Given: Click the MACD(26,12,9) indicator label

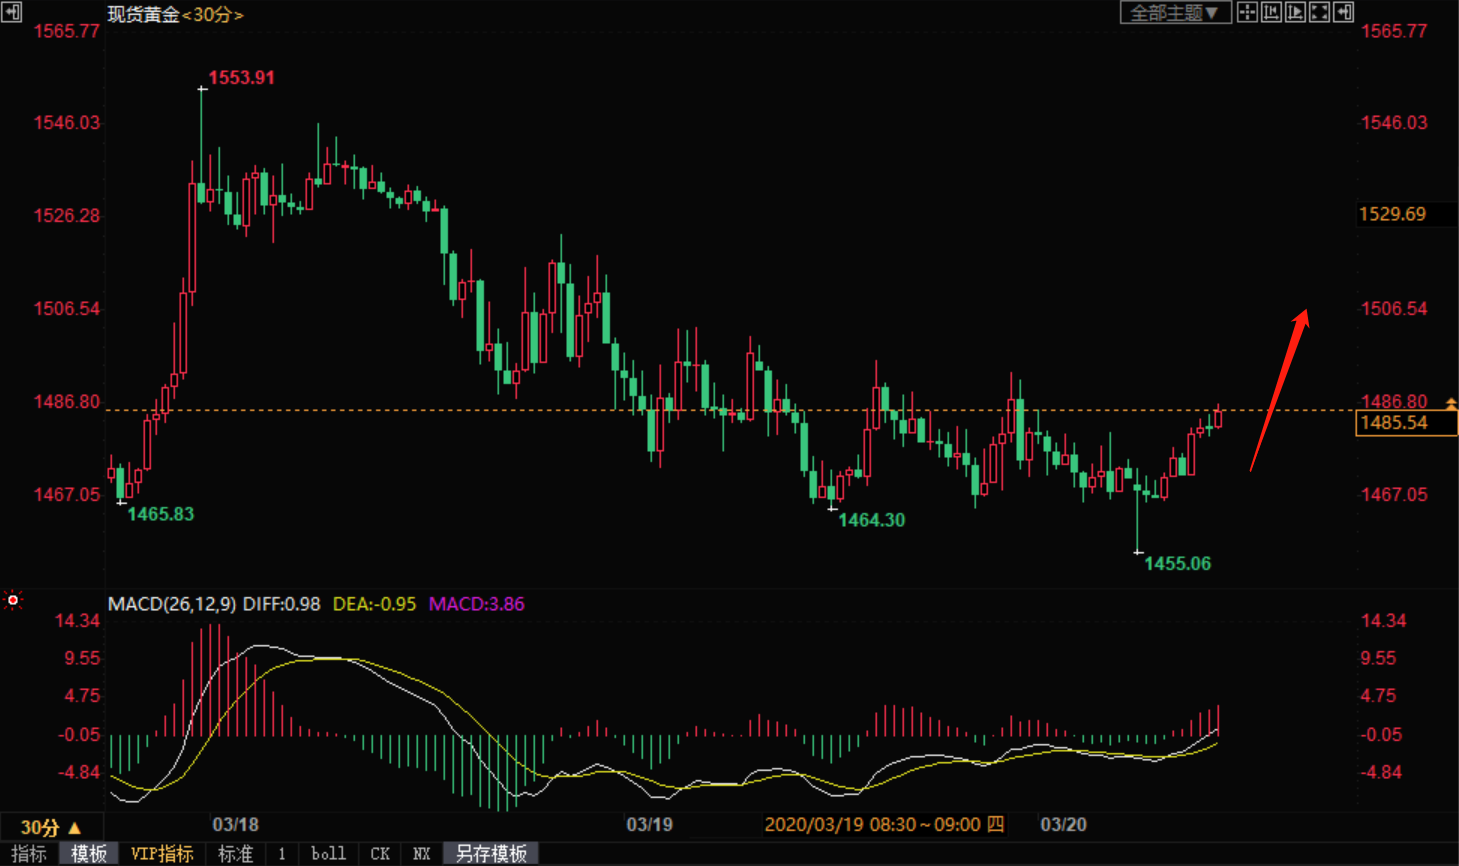Looking at the screenshot, I should pyautogui.click(x=172, y=604).
